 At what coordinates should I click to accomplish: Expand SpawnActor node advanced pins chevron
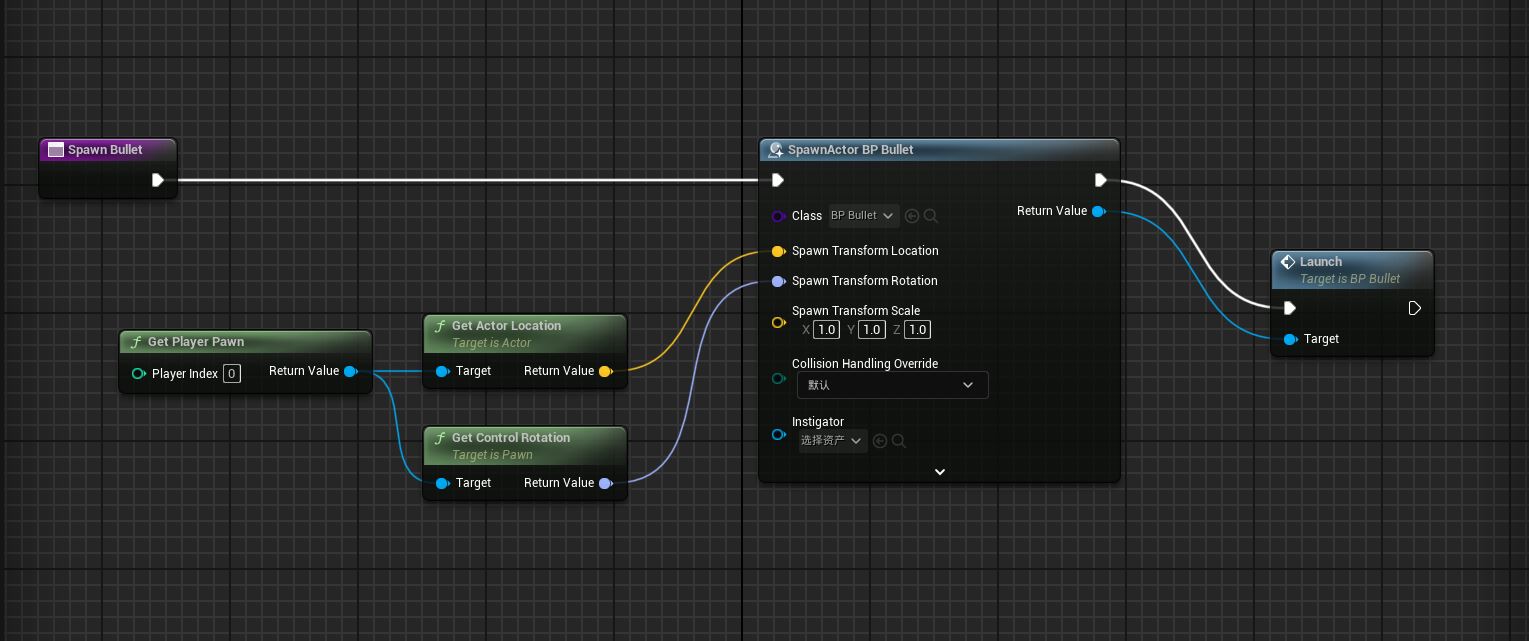click(939, 471)
